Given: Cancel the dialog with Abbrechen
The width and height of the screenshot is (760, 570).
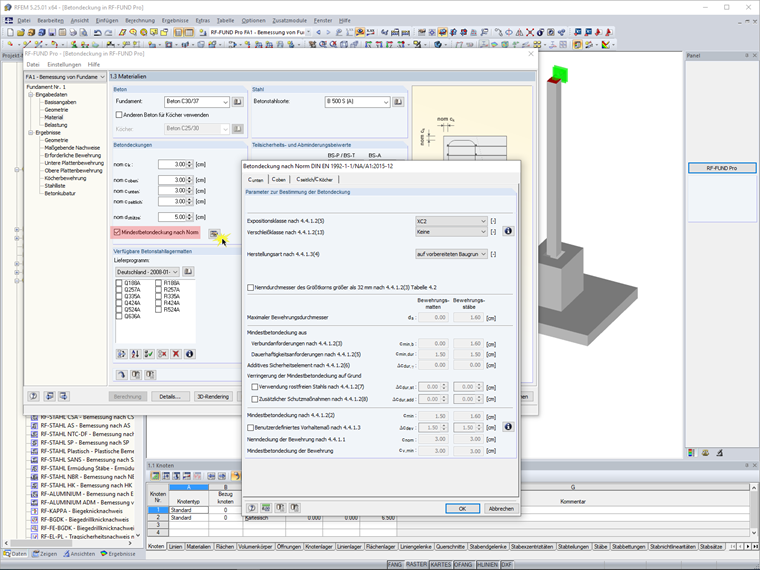Looking at the screenshot, I should tap(501, 508).
